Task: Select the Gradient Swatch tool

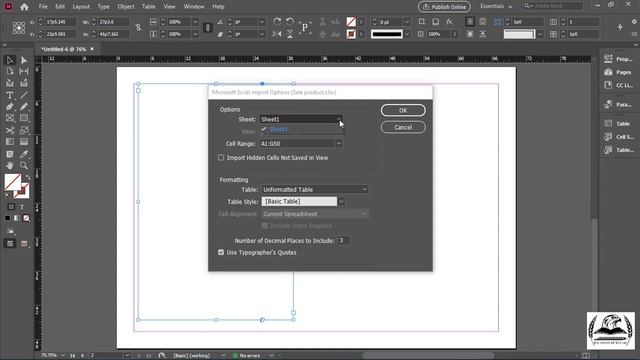Action: coord(10,142)
